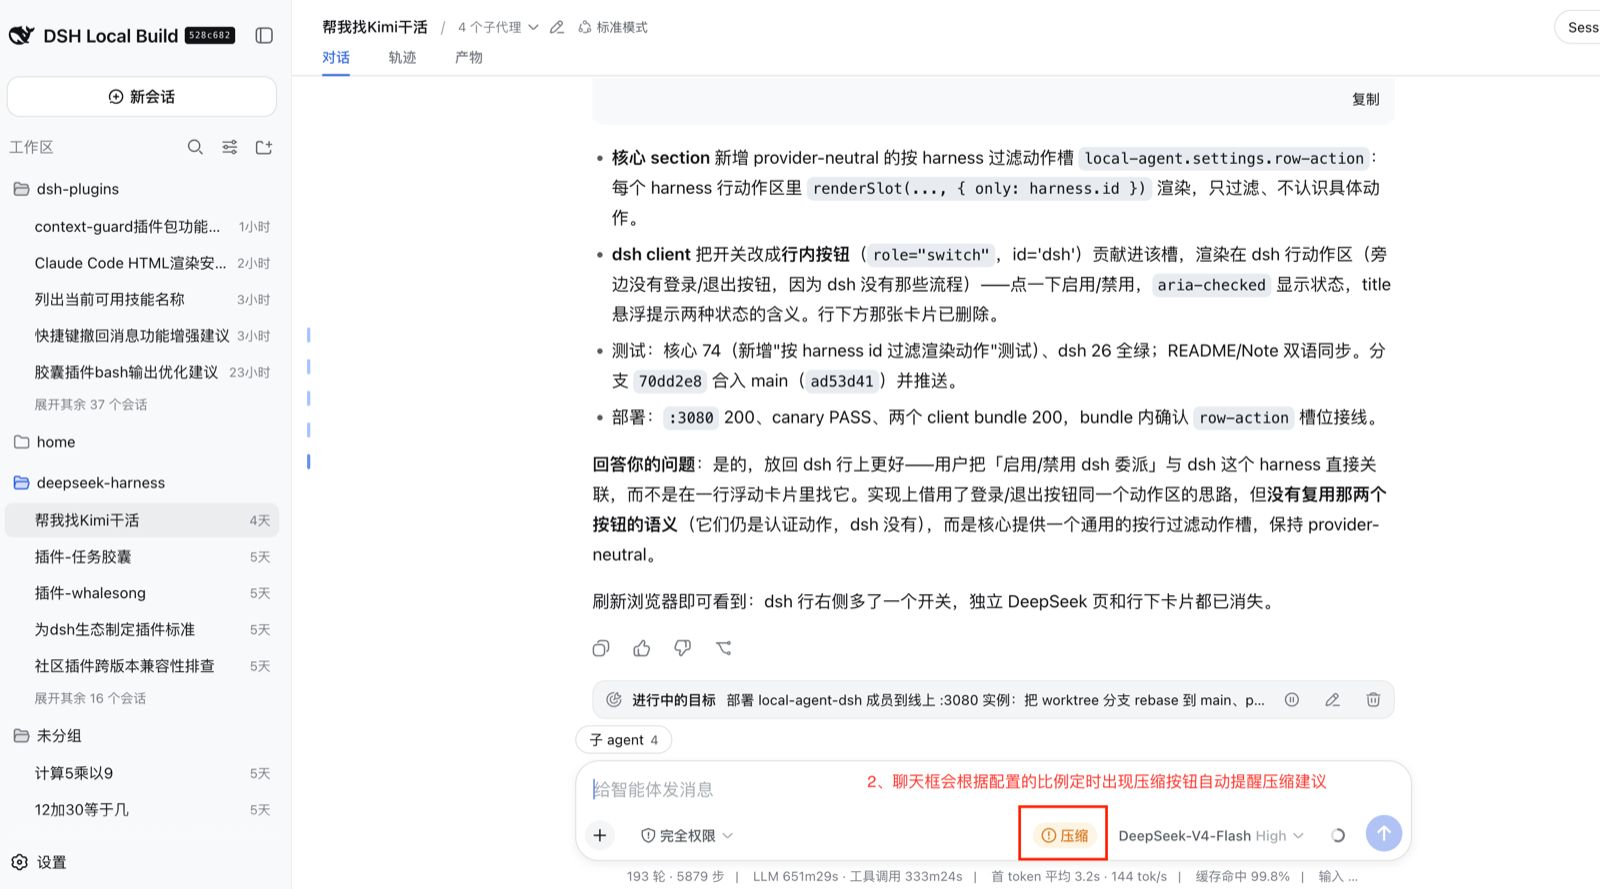Open 快捷键撤回消息功能增强建议 conversation
Screen dimensions: 1600x889
[142, 336]
